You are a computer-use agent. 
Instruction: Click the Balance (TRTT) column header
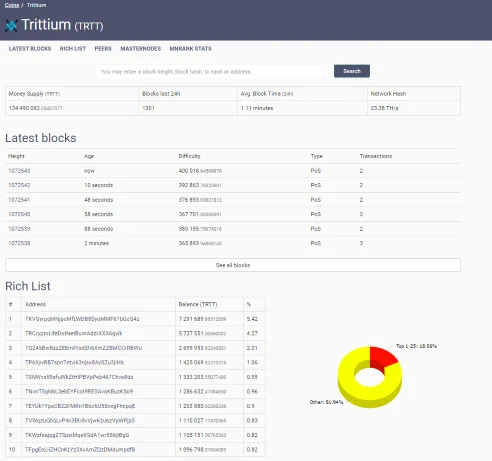point(198,304)
